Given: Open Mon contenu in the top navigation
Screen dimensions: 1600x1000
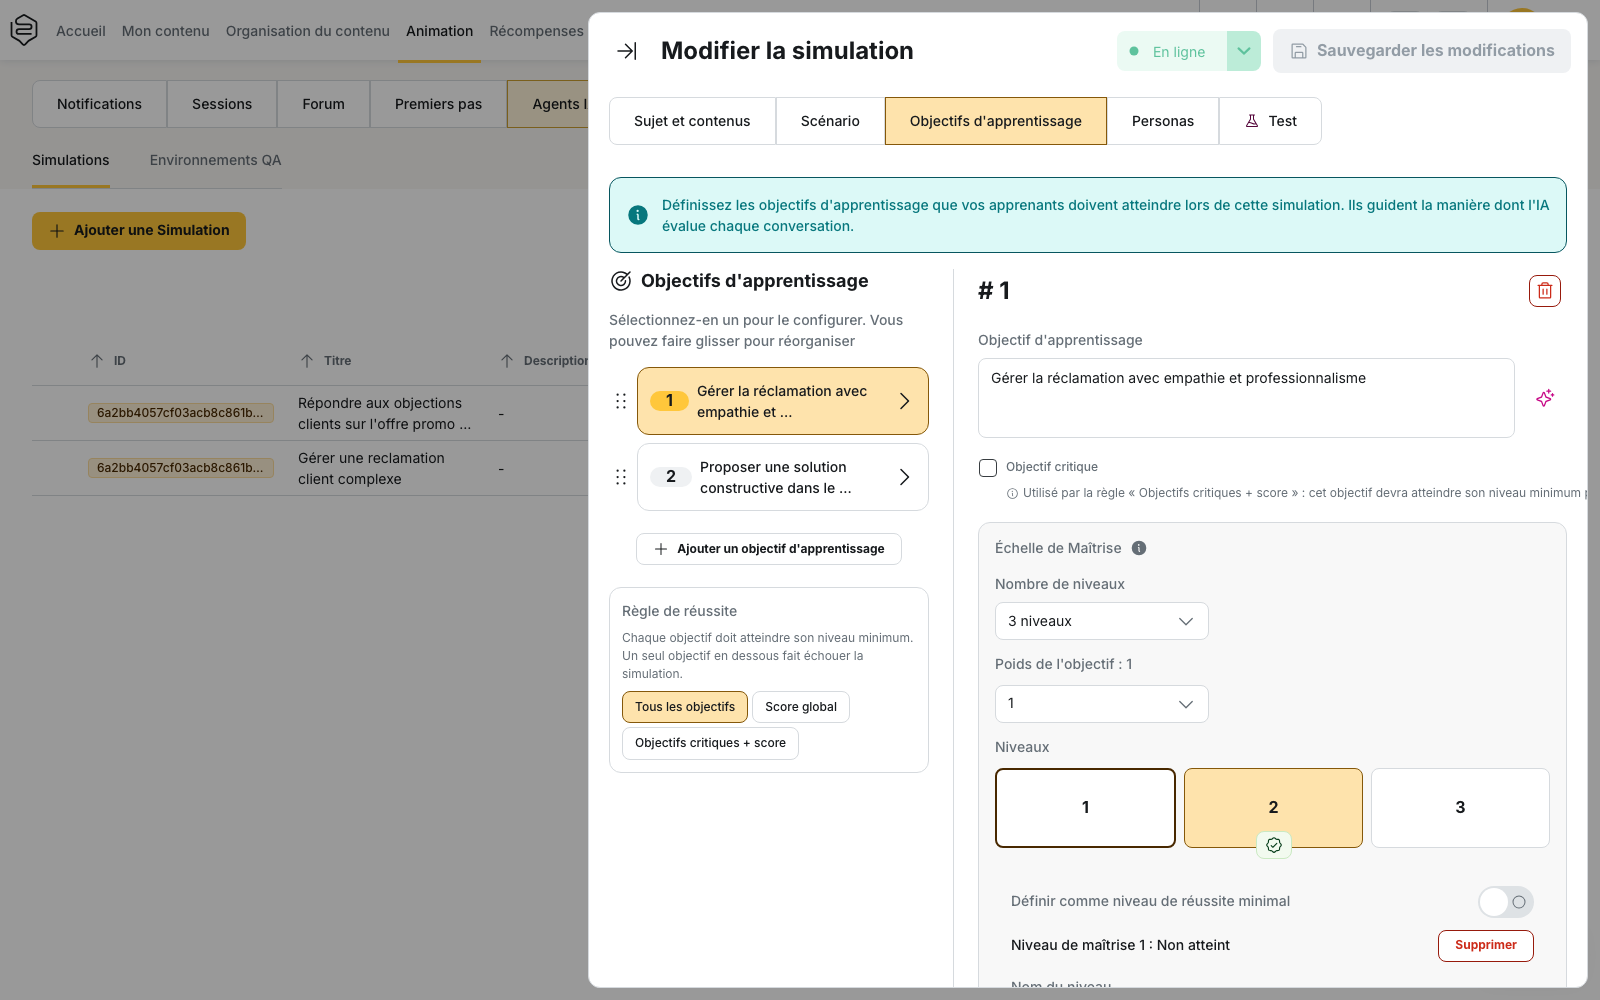Looking at the screenshot, I should (166, 31).
